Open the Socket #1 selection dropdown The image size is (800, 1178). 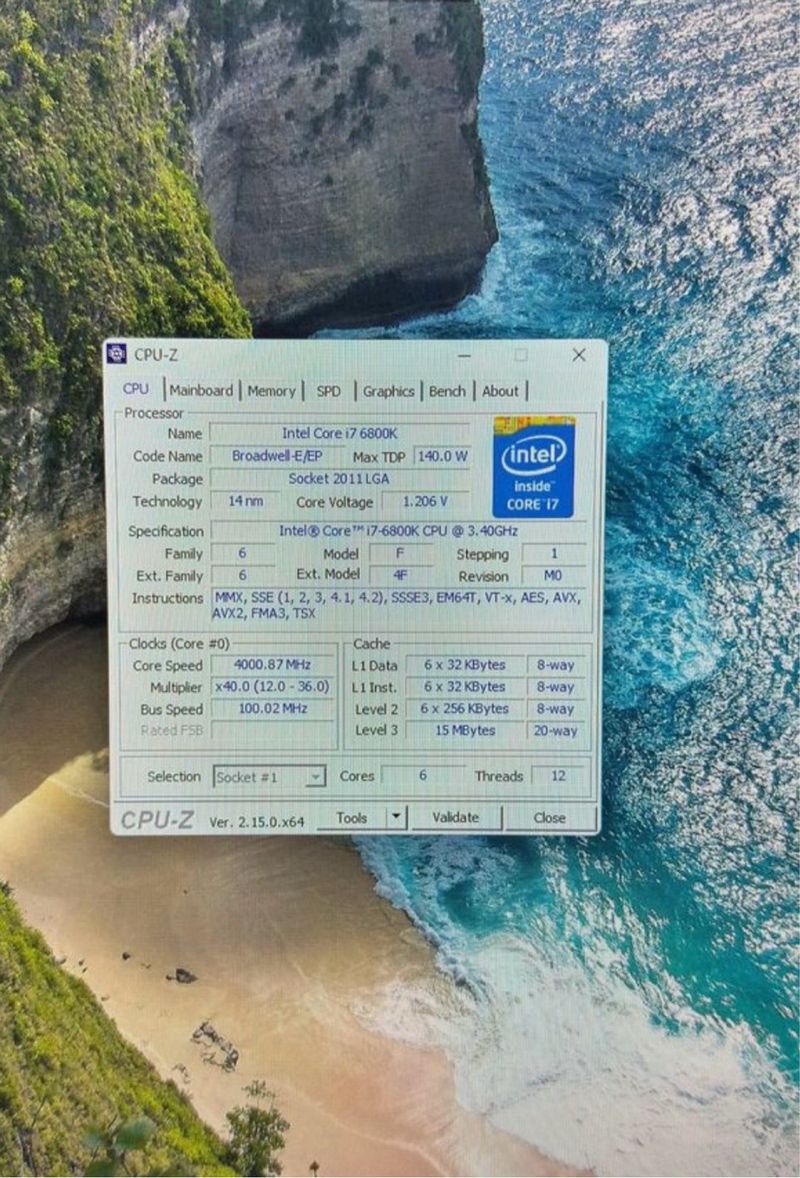(x=270, y=776)
